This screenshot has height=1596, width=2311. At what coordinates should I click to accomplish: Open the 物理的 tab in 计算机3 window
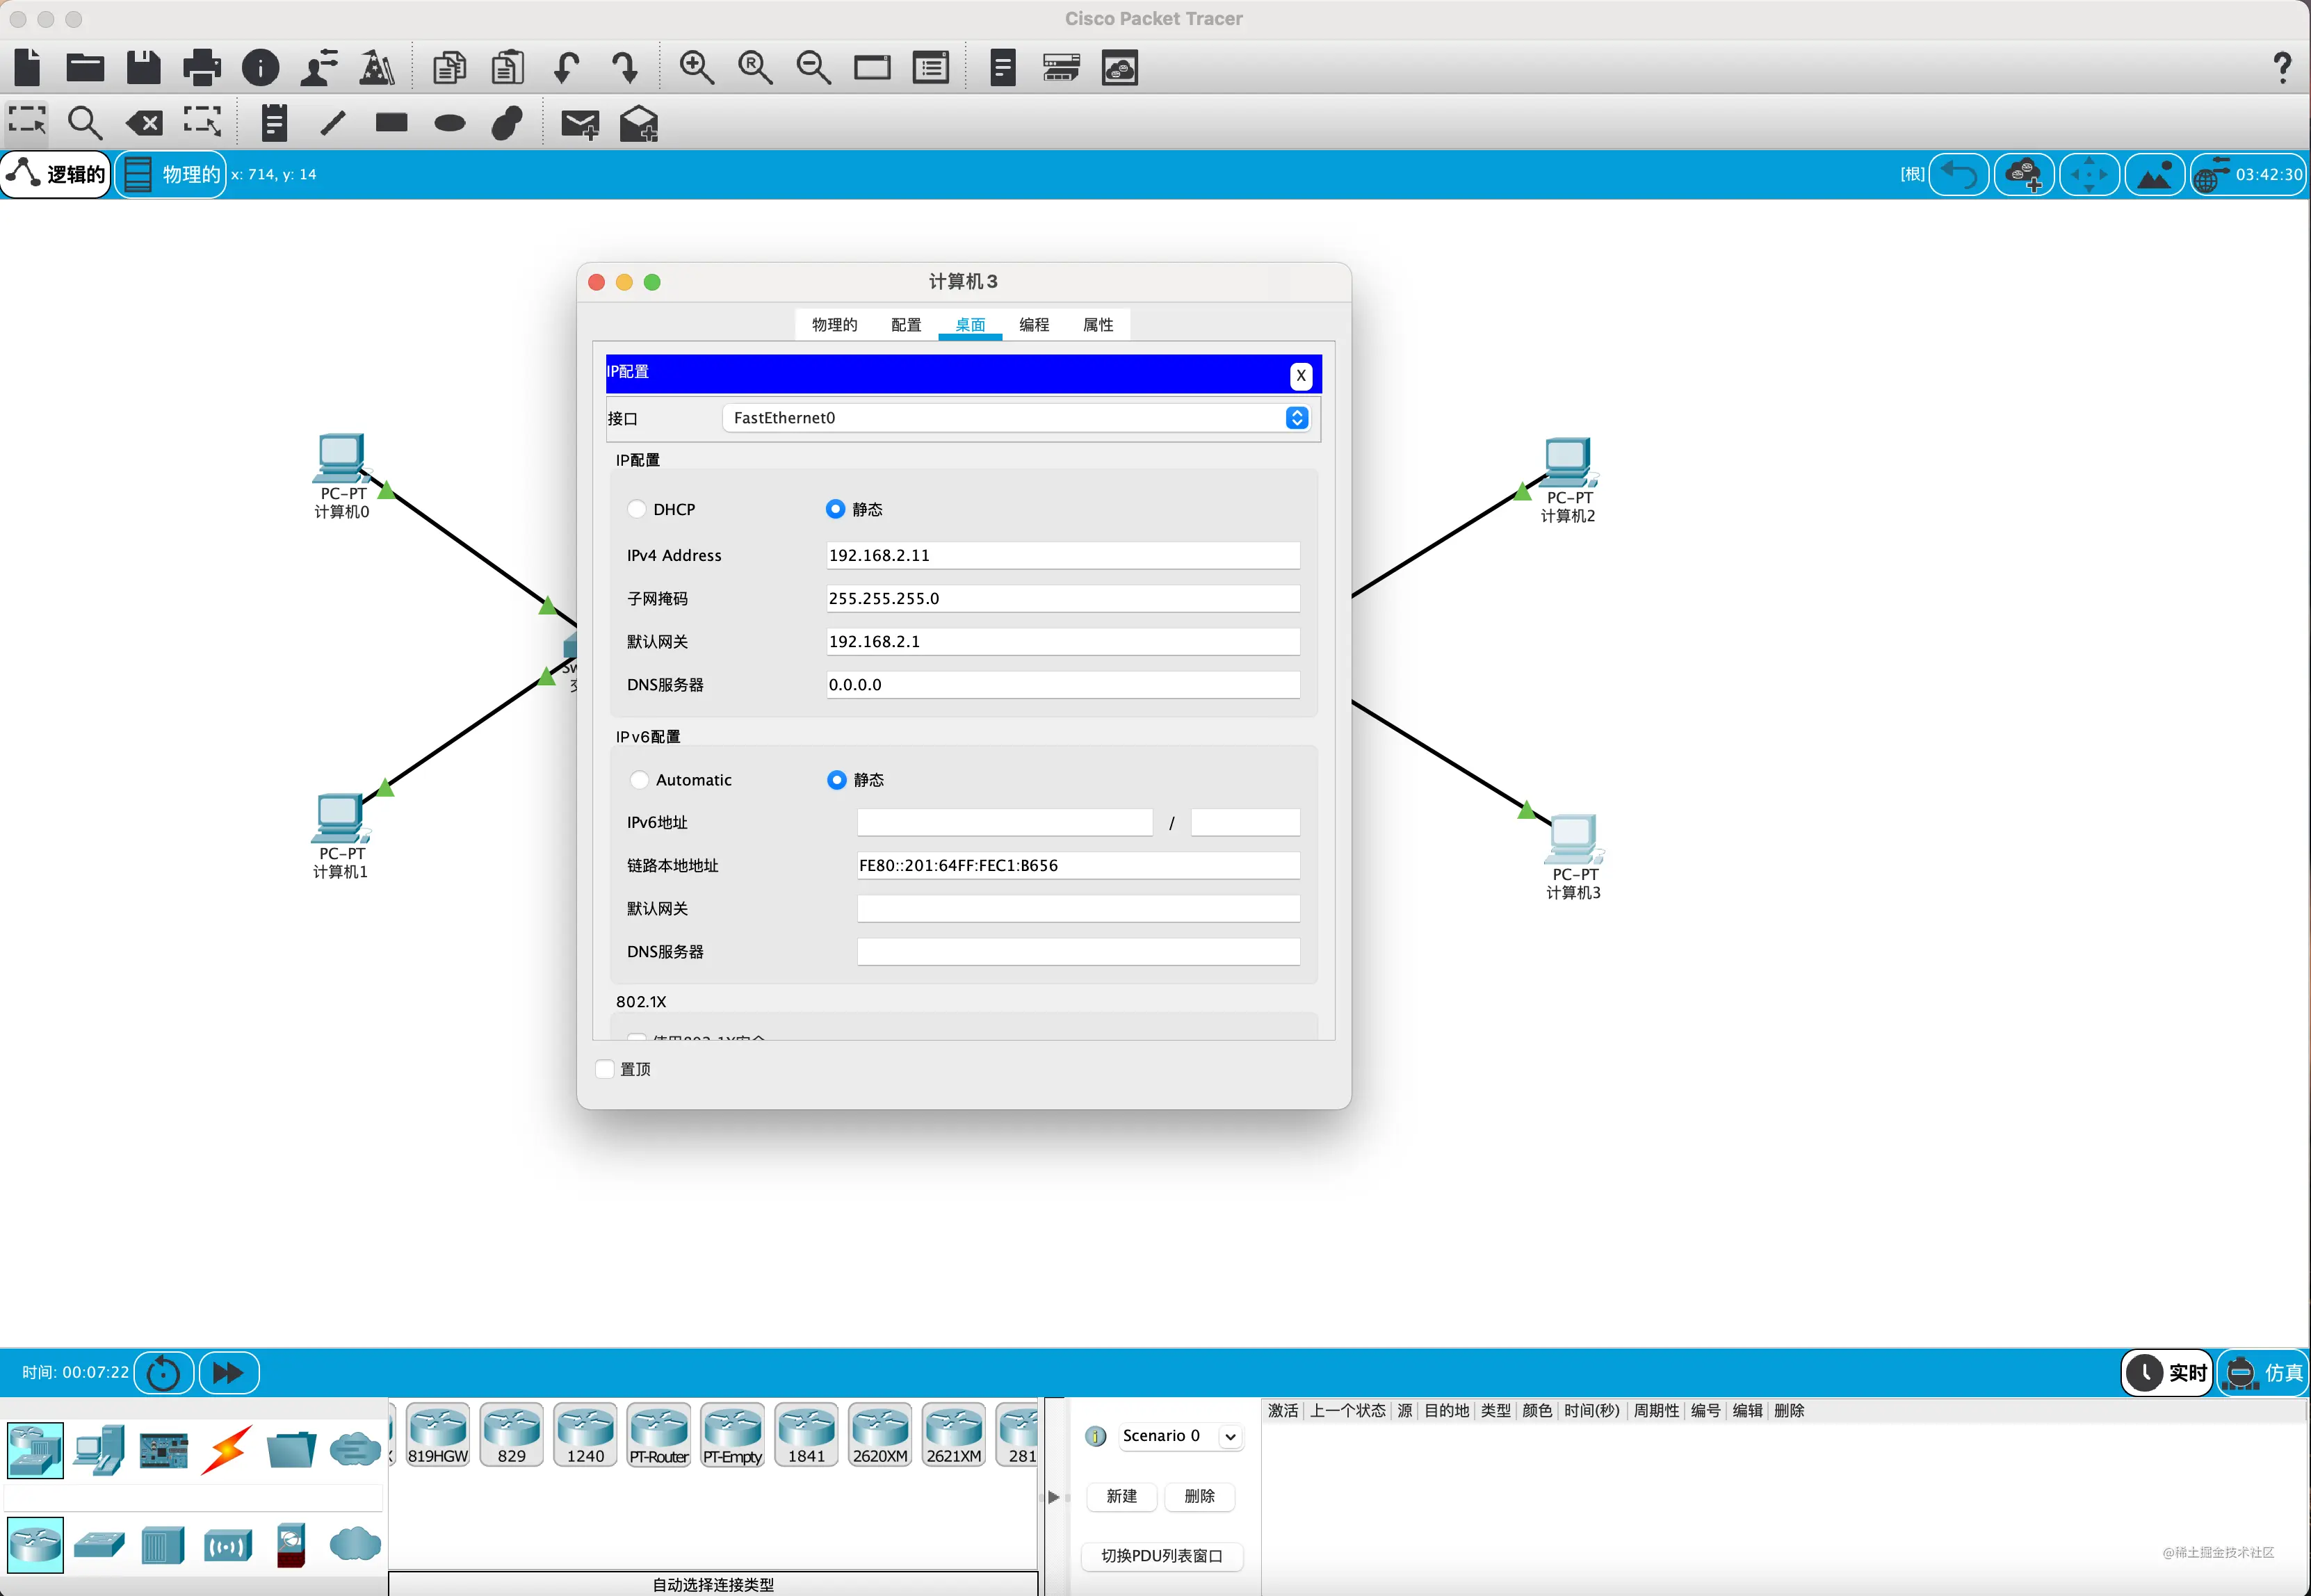point(834,325)
